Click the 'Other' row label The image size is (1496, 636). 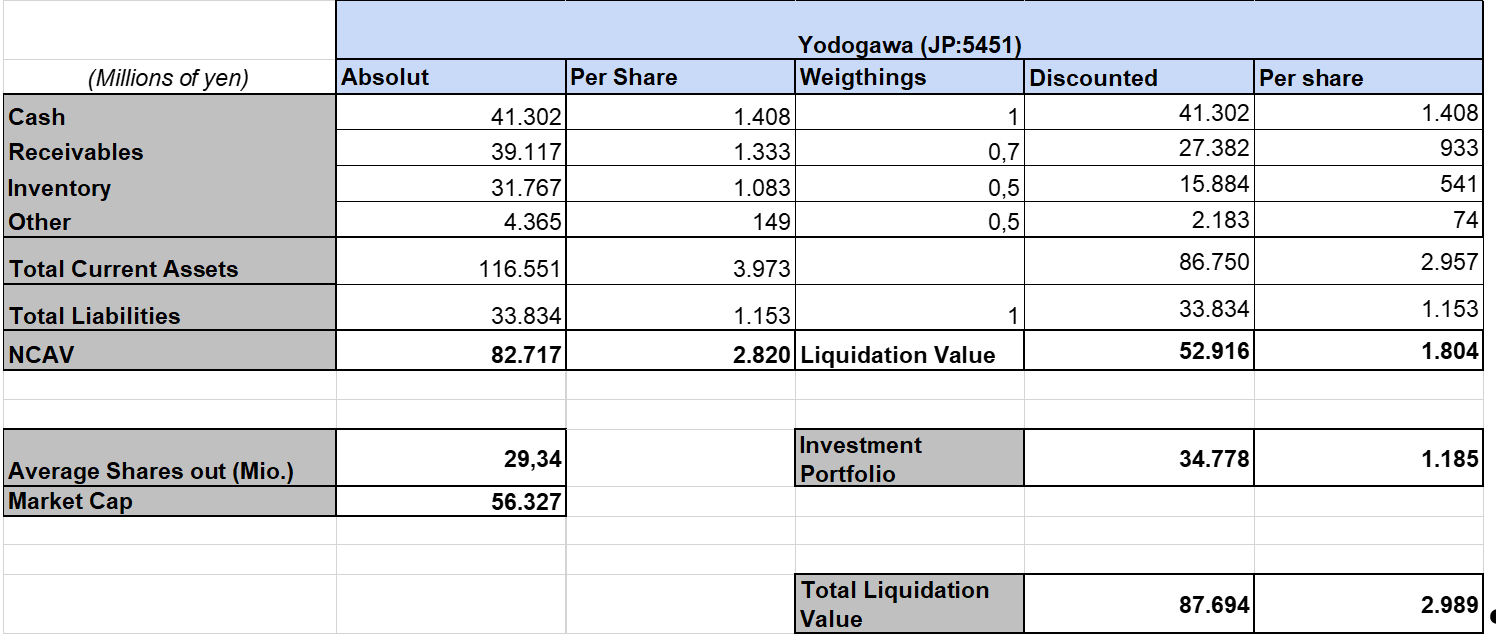pos(169,221)
